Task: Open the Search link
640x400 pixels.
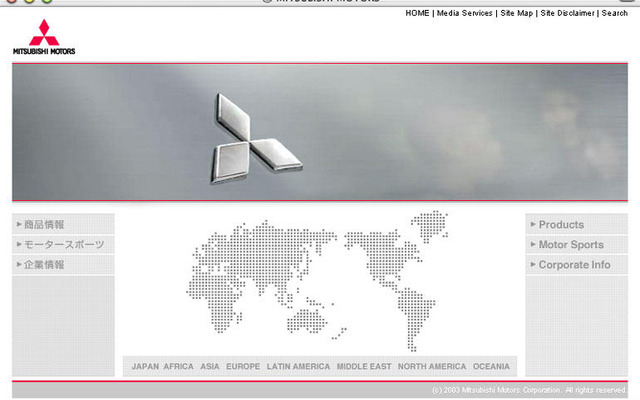Action: (614, 13)
